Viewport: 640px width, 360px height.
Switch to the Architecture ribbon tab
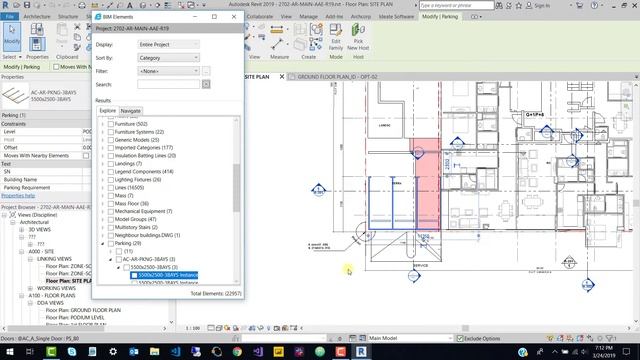point(37,17)
